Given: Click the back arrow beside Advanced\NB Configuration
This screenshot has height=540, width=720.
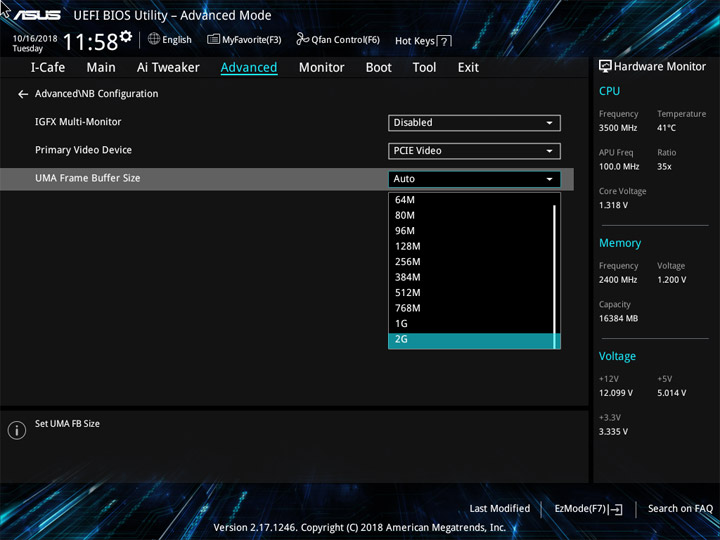Looking at the screenshot, I should (23, 95).
